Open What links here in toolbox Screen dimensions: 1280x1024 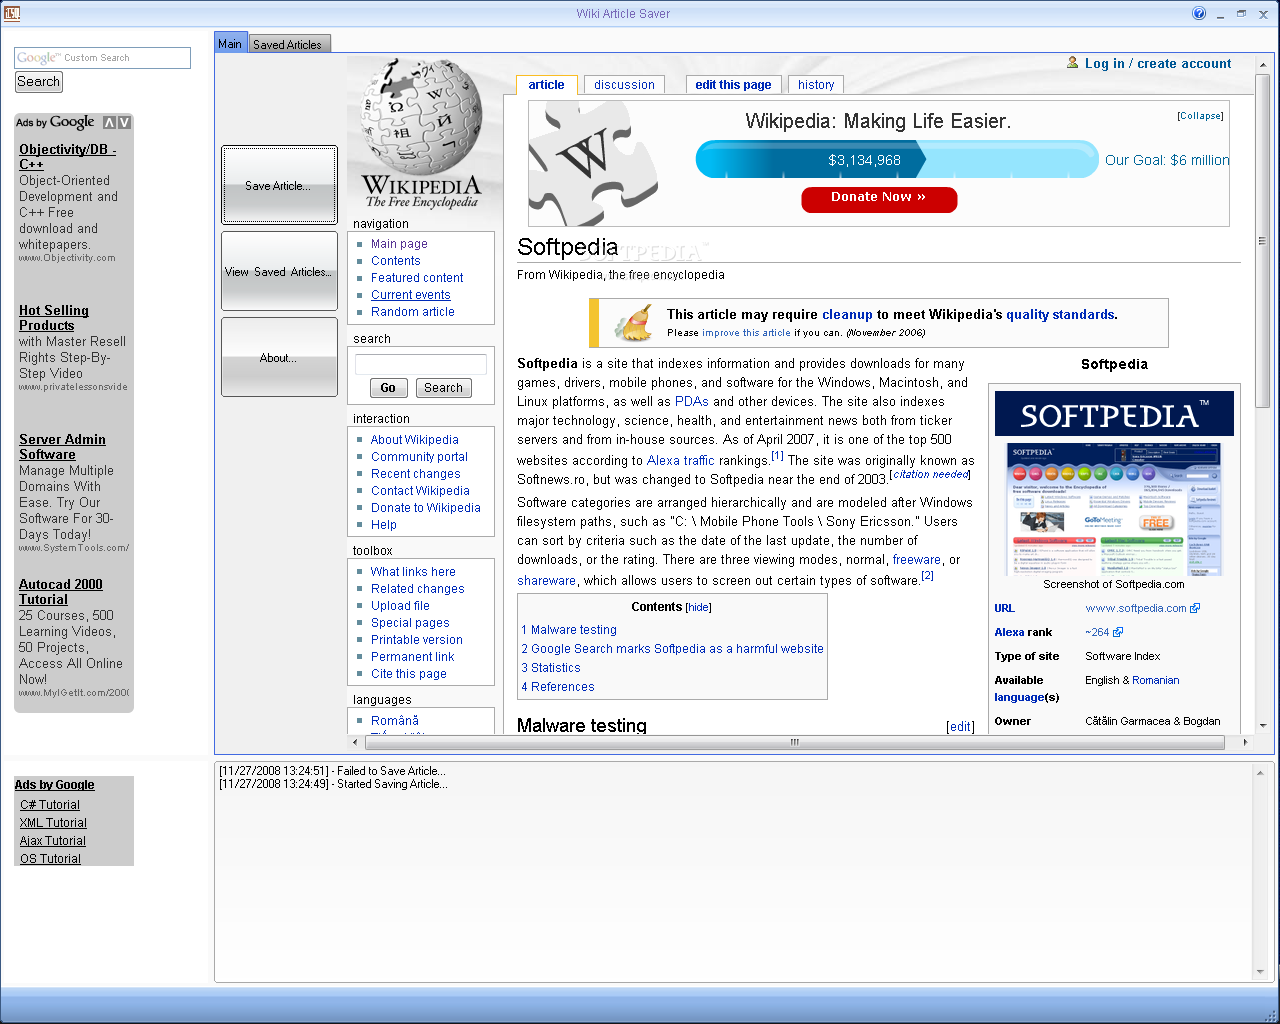point(413,572)
